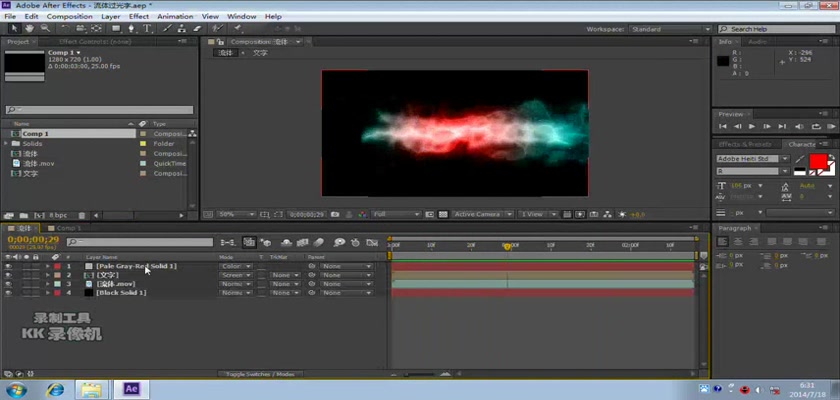
Task: Select the Rotation tool
Action: point(65,28)
